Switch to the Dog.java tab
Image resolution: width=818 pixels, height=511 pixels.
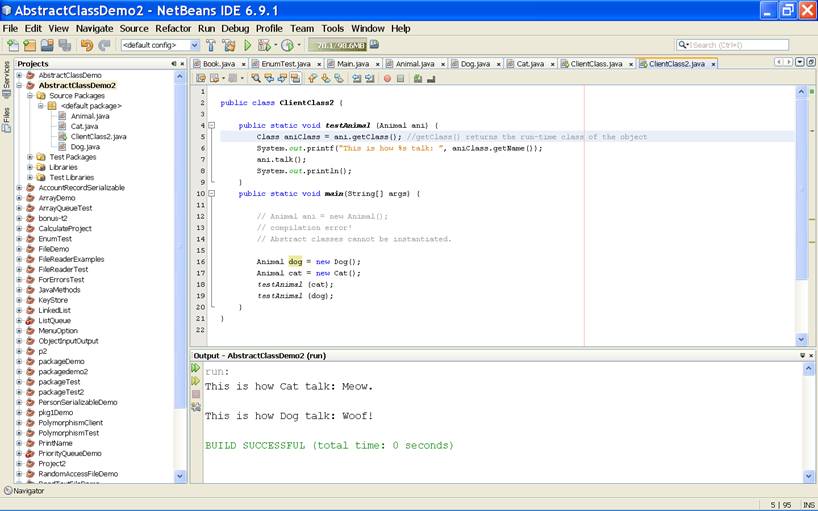[475, 64]
